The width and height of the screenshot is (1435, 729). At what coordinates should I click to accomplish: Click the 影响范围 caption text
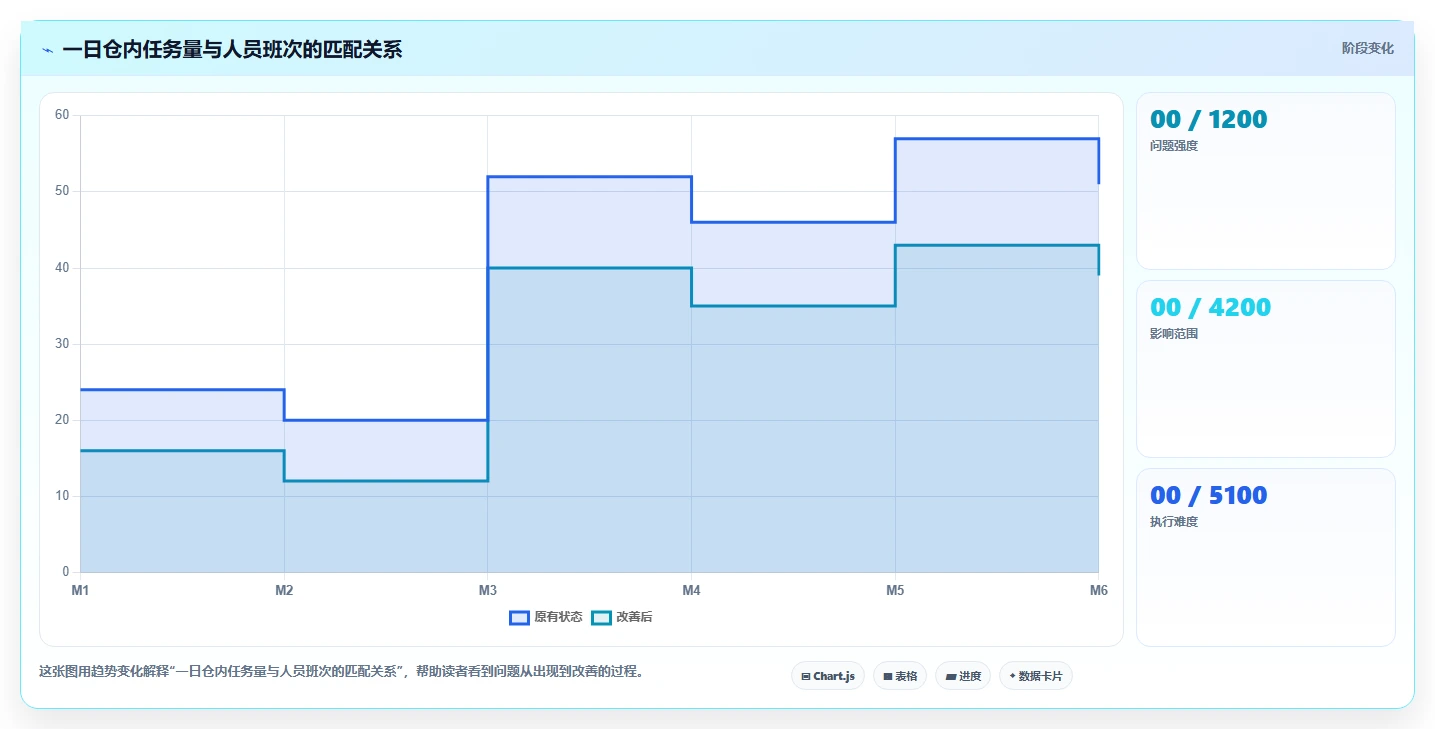(x=1174, y=334)
